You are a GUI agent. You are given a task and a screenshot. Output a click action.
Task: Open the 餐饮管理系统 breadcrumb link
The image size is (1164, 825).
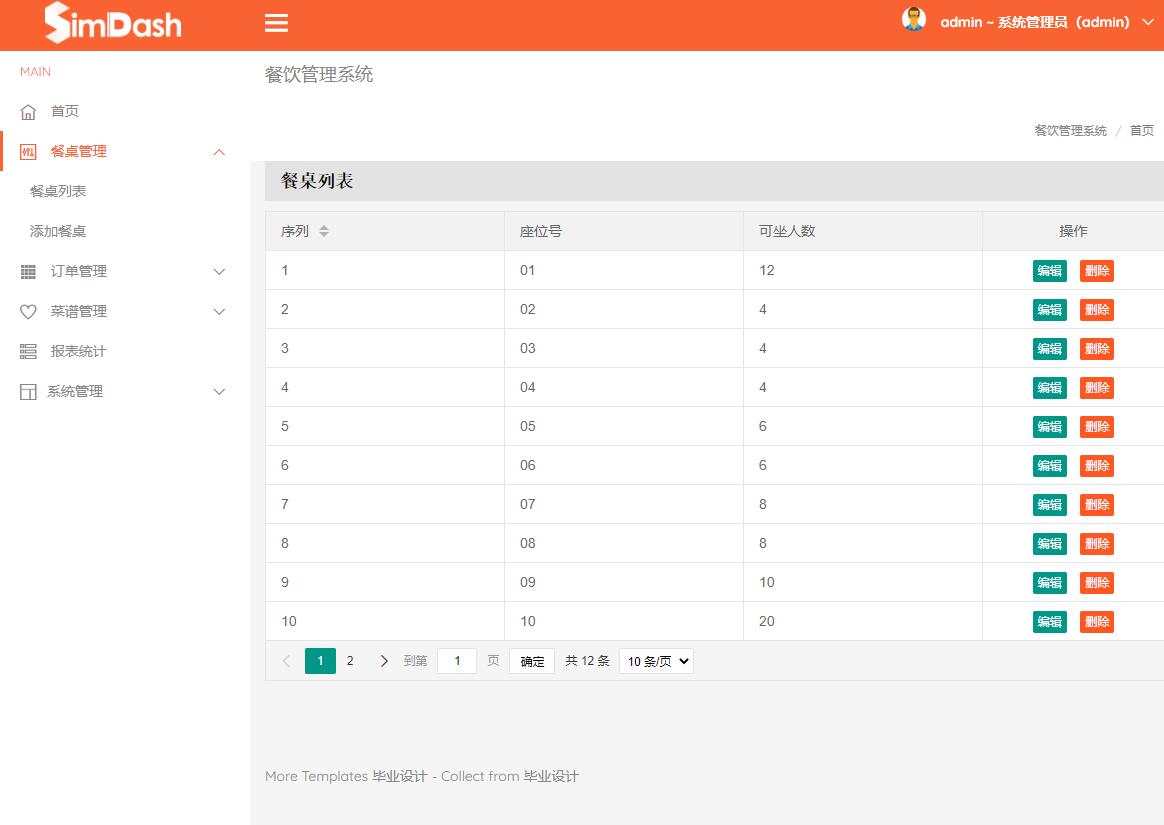click(1069, 130)
